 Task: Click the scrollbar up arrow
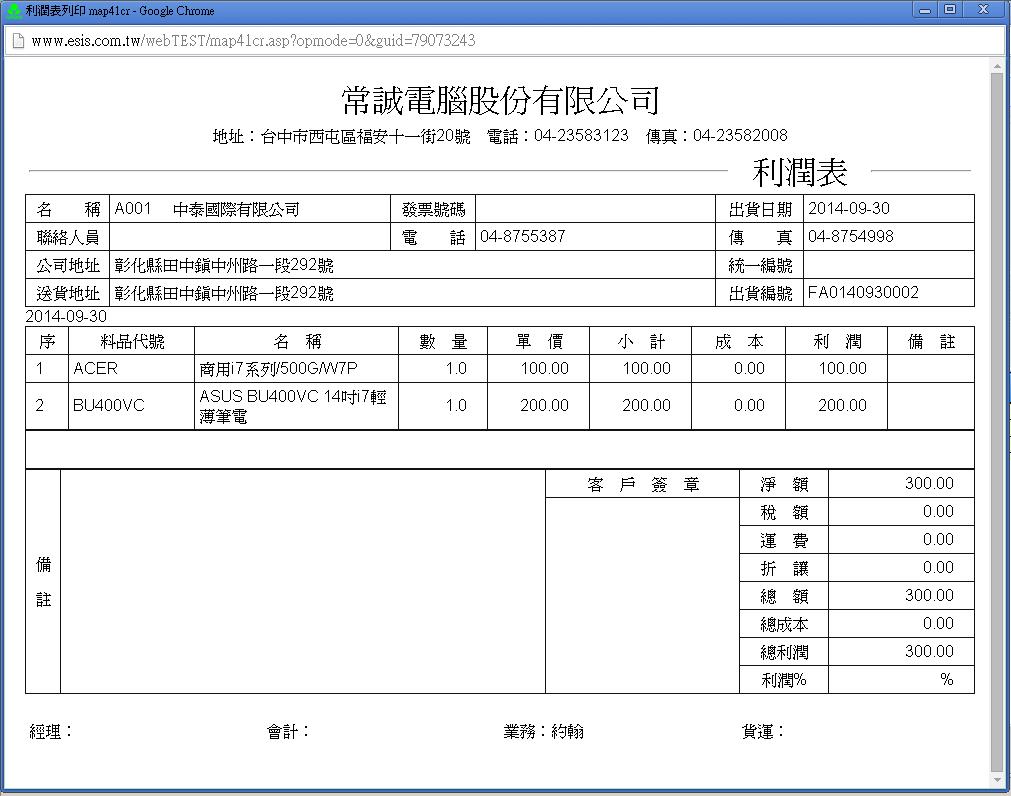point(997,65)
